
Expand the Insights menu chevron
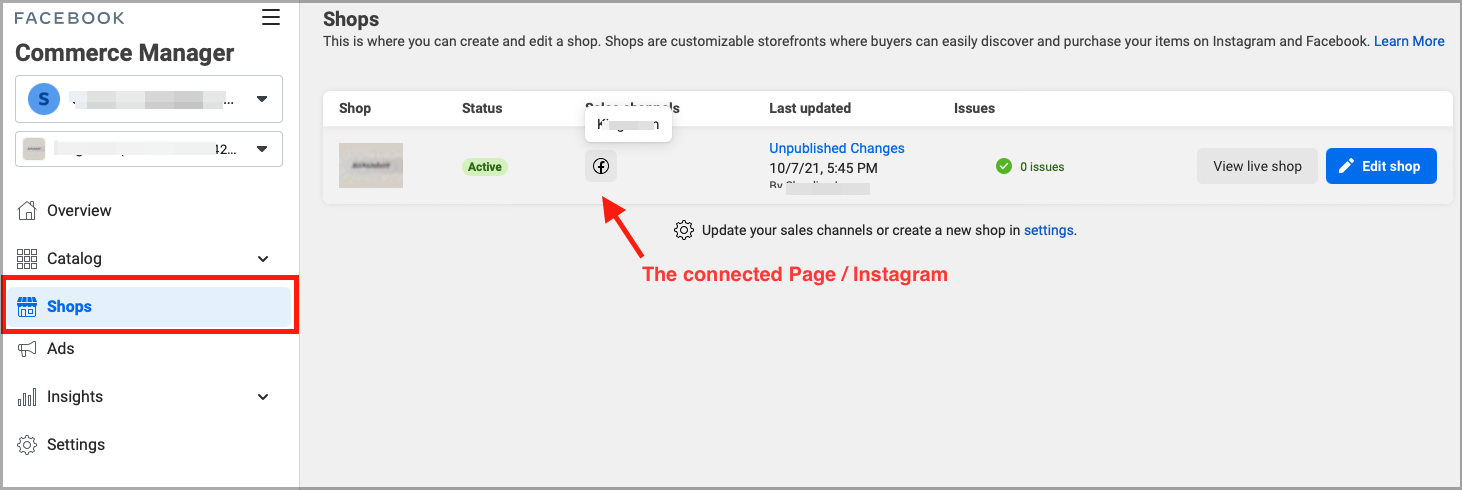[263, 397]
